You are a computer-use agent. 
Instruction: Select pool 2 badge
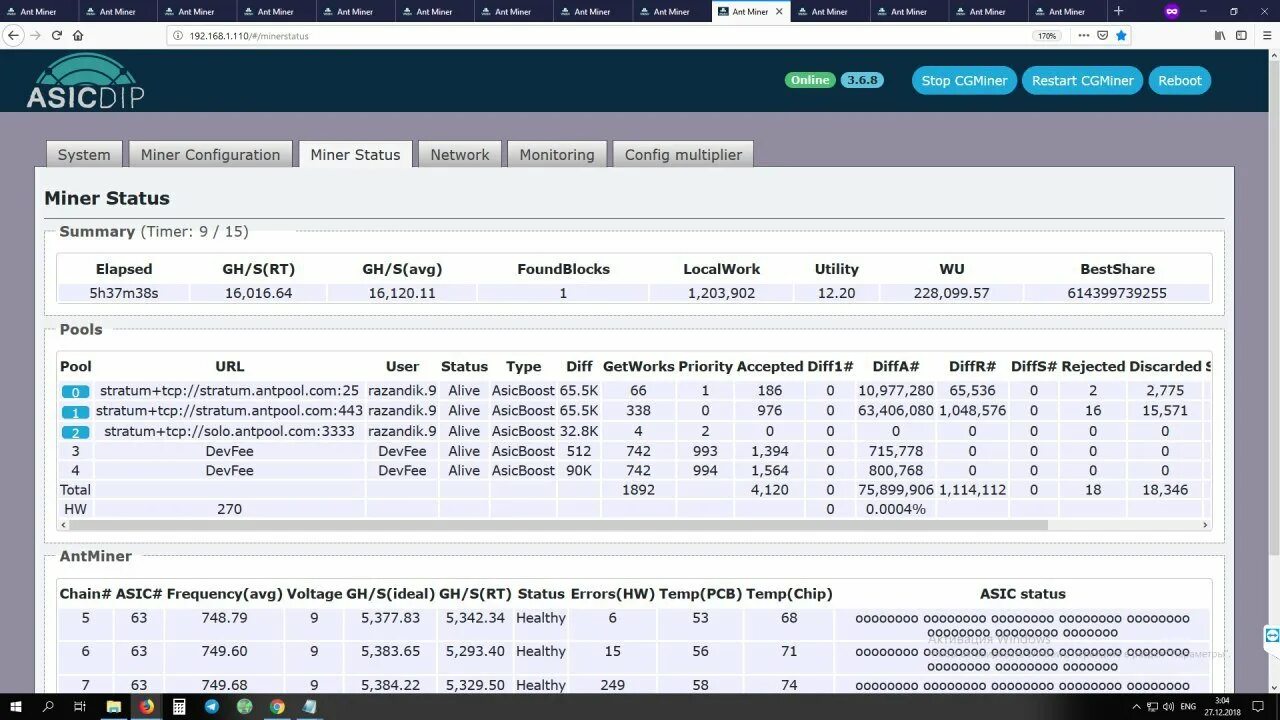75,432
